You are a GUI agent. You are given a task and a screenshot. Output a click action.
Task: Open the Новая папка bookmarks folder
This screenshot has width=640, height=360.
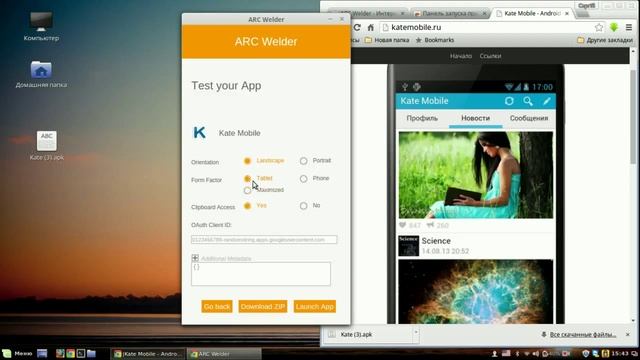point(387,40)
